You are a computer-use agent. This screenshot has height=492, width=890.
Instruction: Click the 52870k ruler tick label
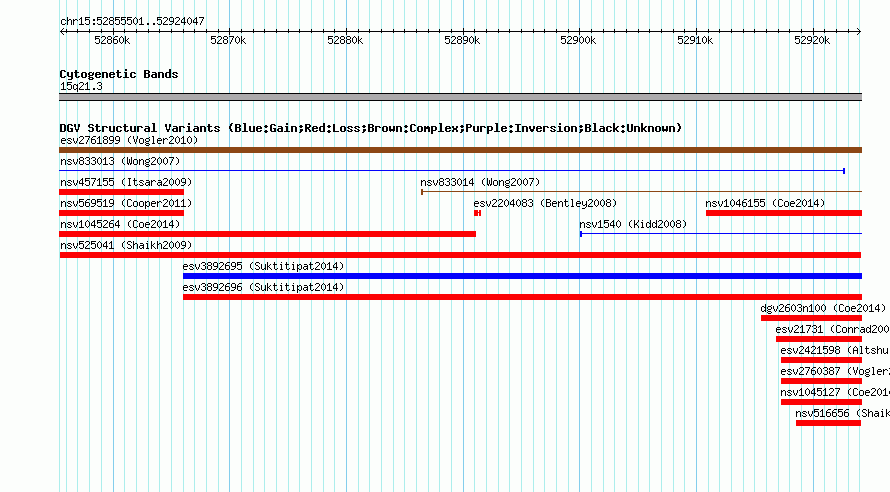click(228, 40)
